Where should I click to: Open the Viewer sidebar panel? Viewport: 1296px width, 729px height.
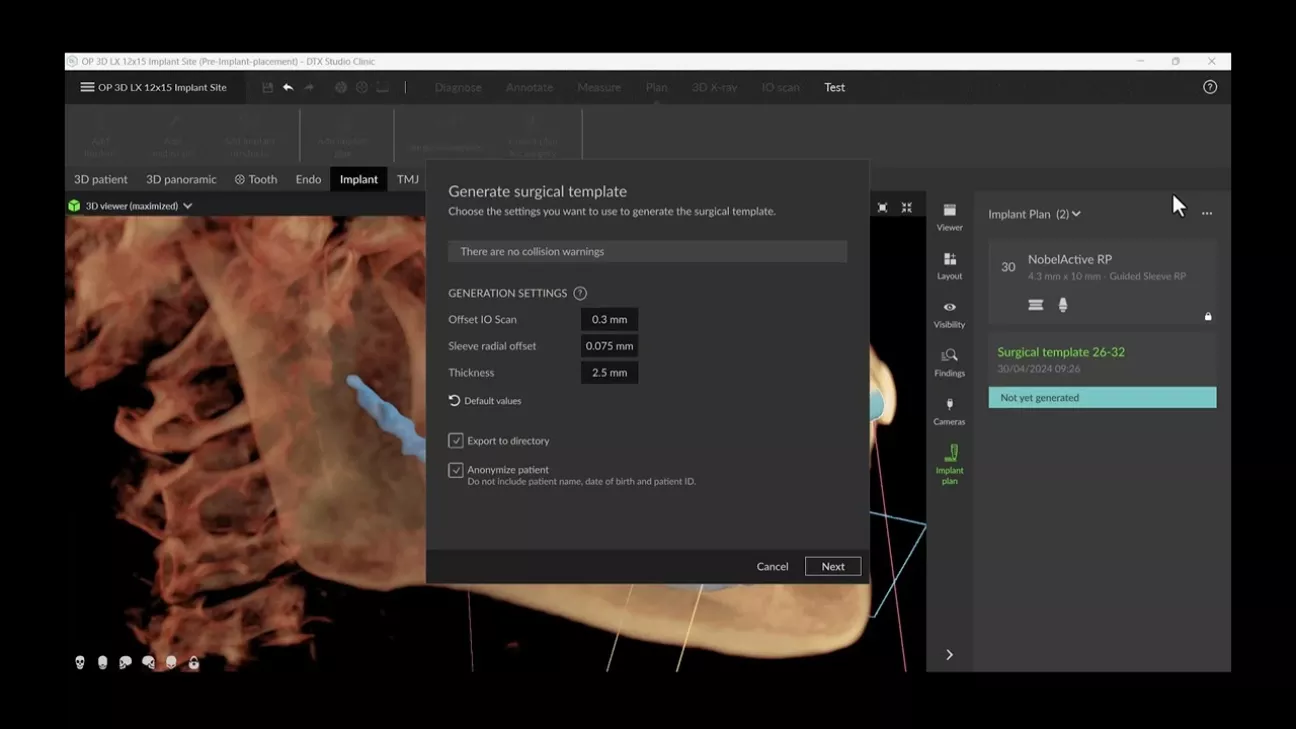click(949, 217)
